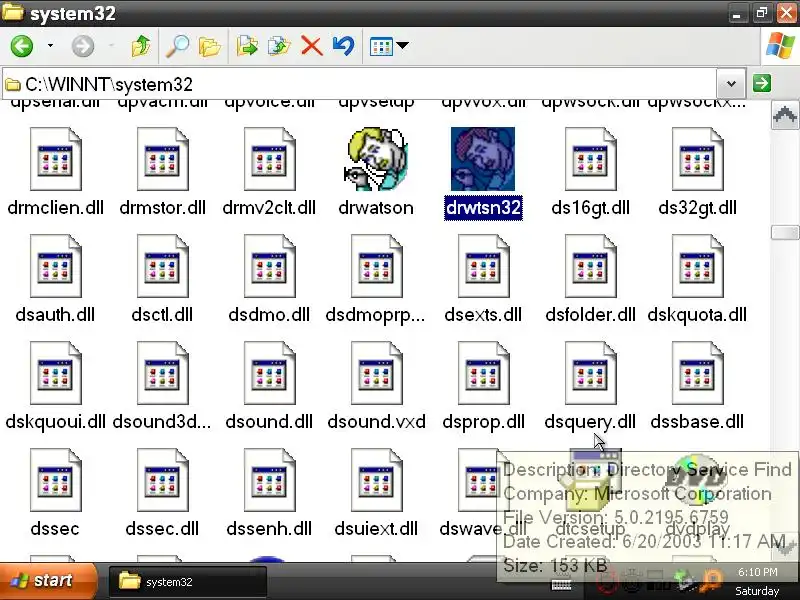Open the Back history dropdown arrow
This screenshot has width=800, height=600.
click(50, 46)
